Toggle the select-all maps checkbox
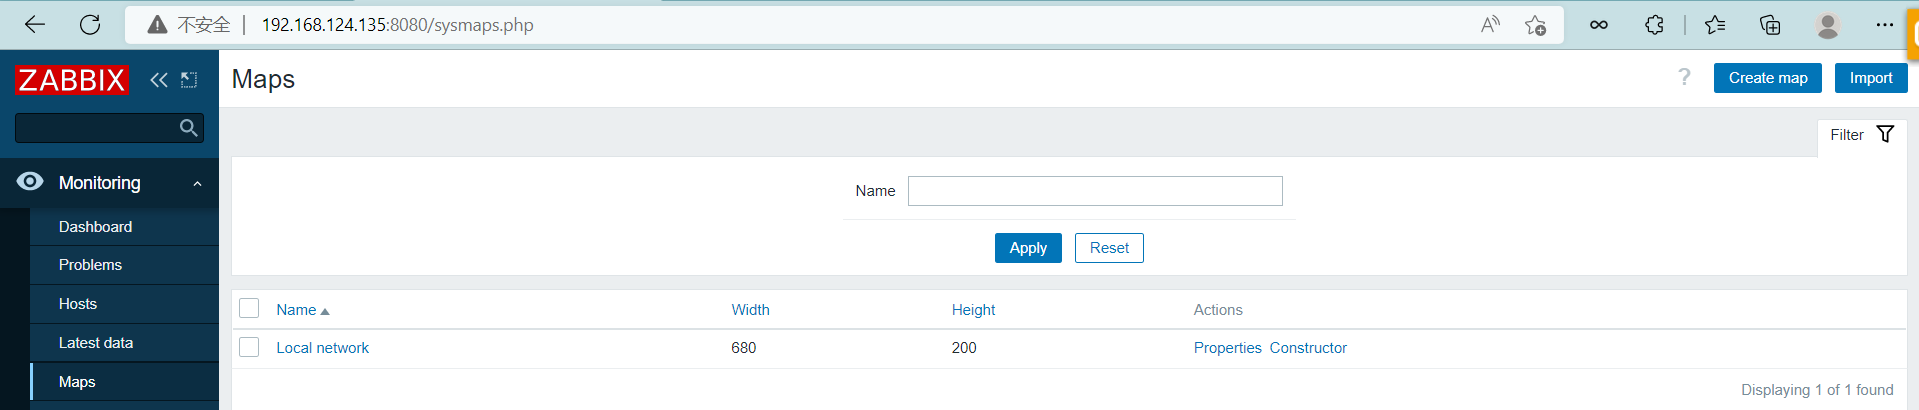Screen dimensions: 1919x410 pyautogui.click(x=249, y=309)
